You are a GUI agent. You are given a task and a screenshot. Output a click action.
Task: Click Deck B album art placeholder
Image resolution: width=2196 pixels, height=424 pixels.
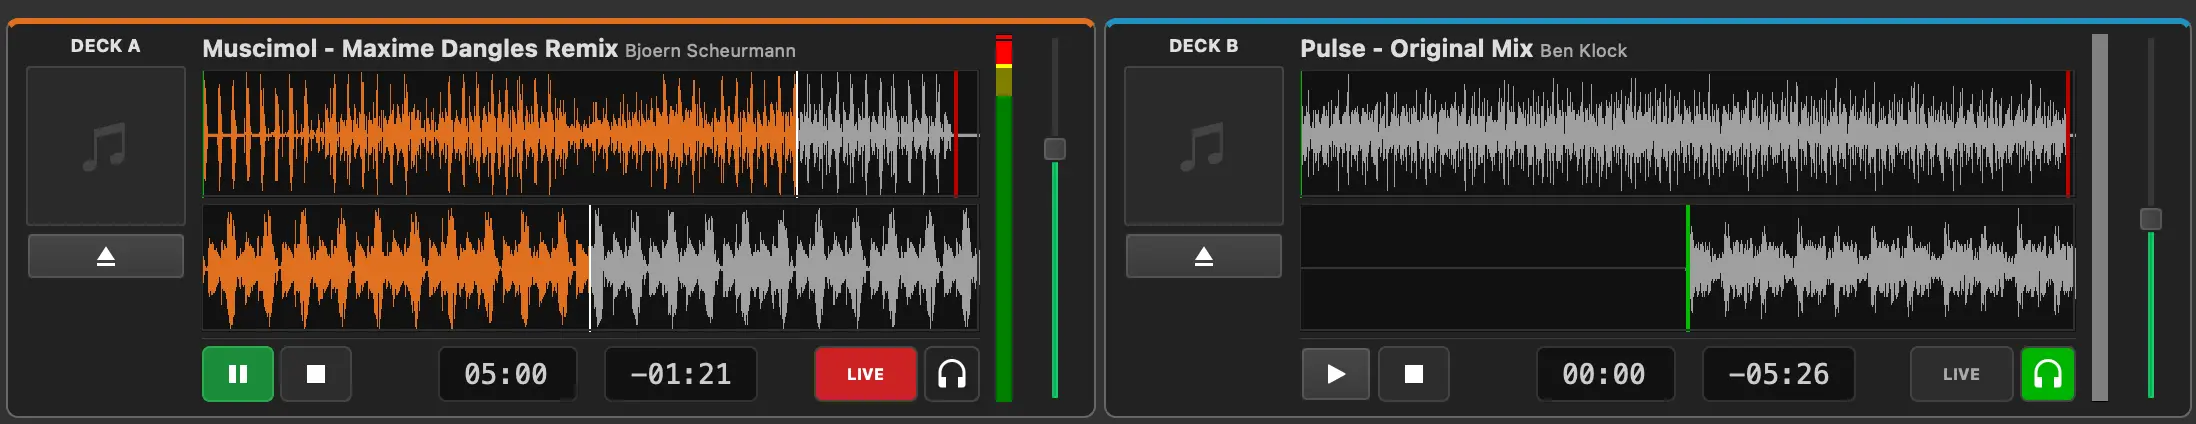(1204, 146)
